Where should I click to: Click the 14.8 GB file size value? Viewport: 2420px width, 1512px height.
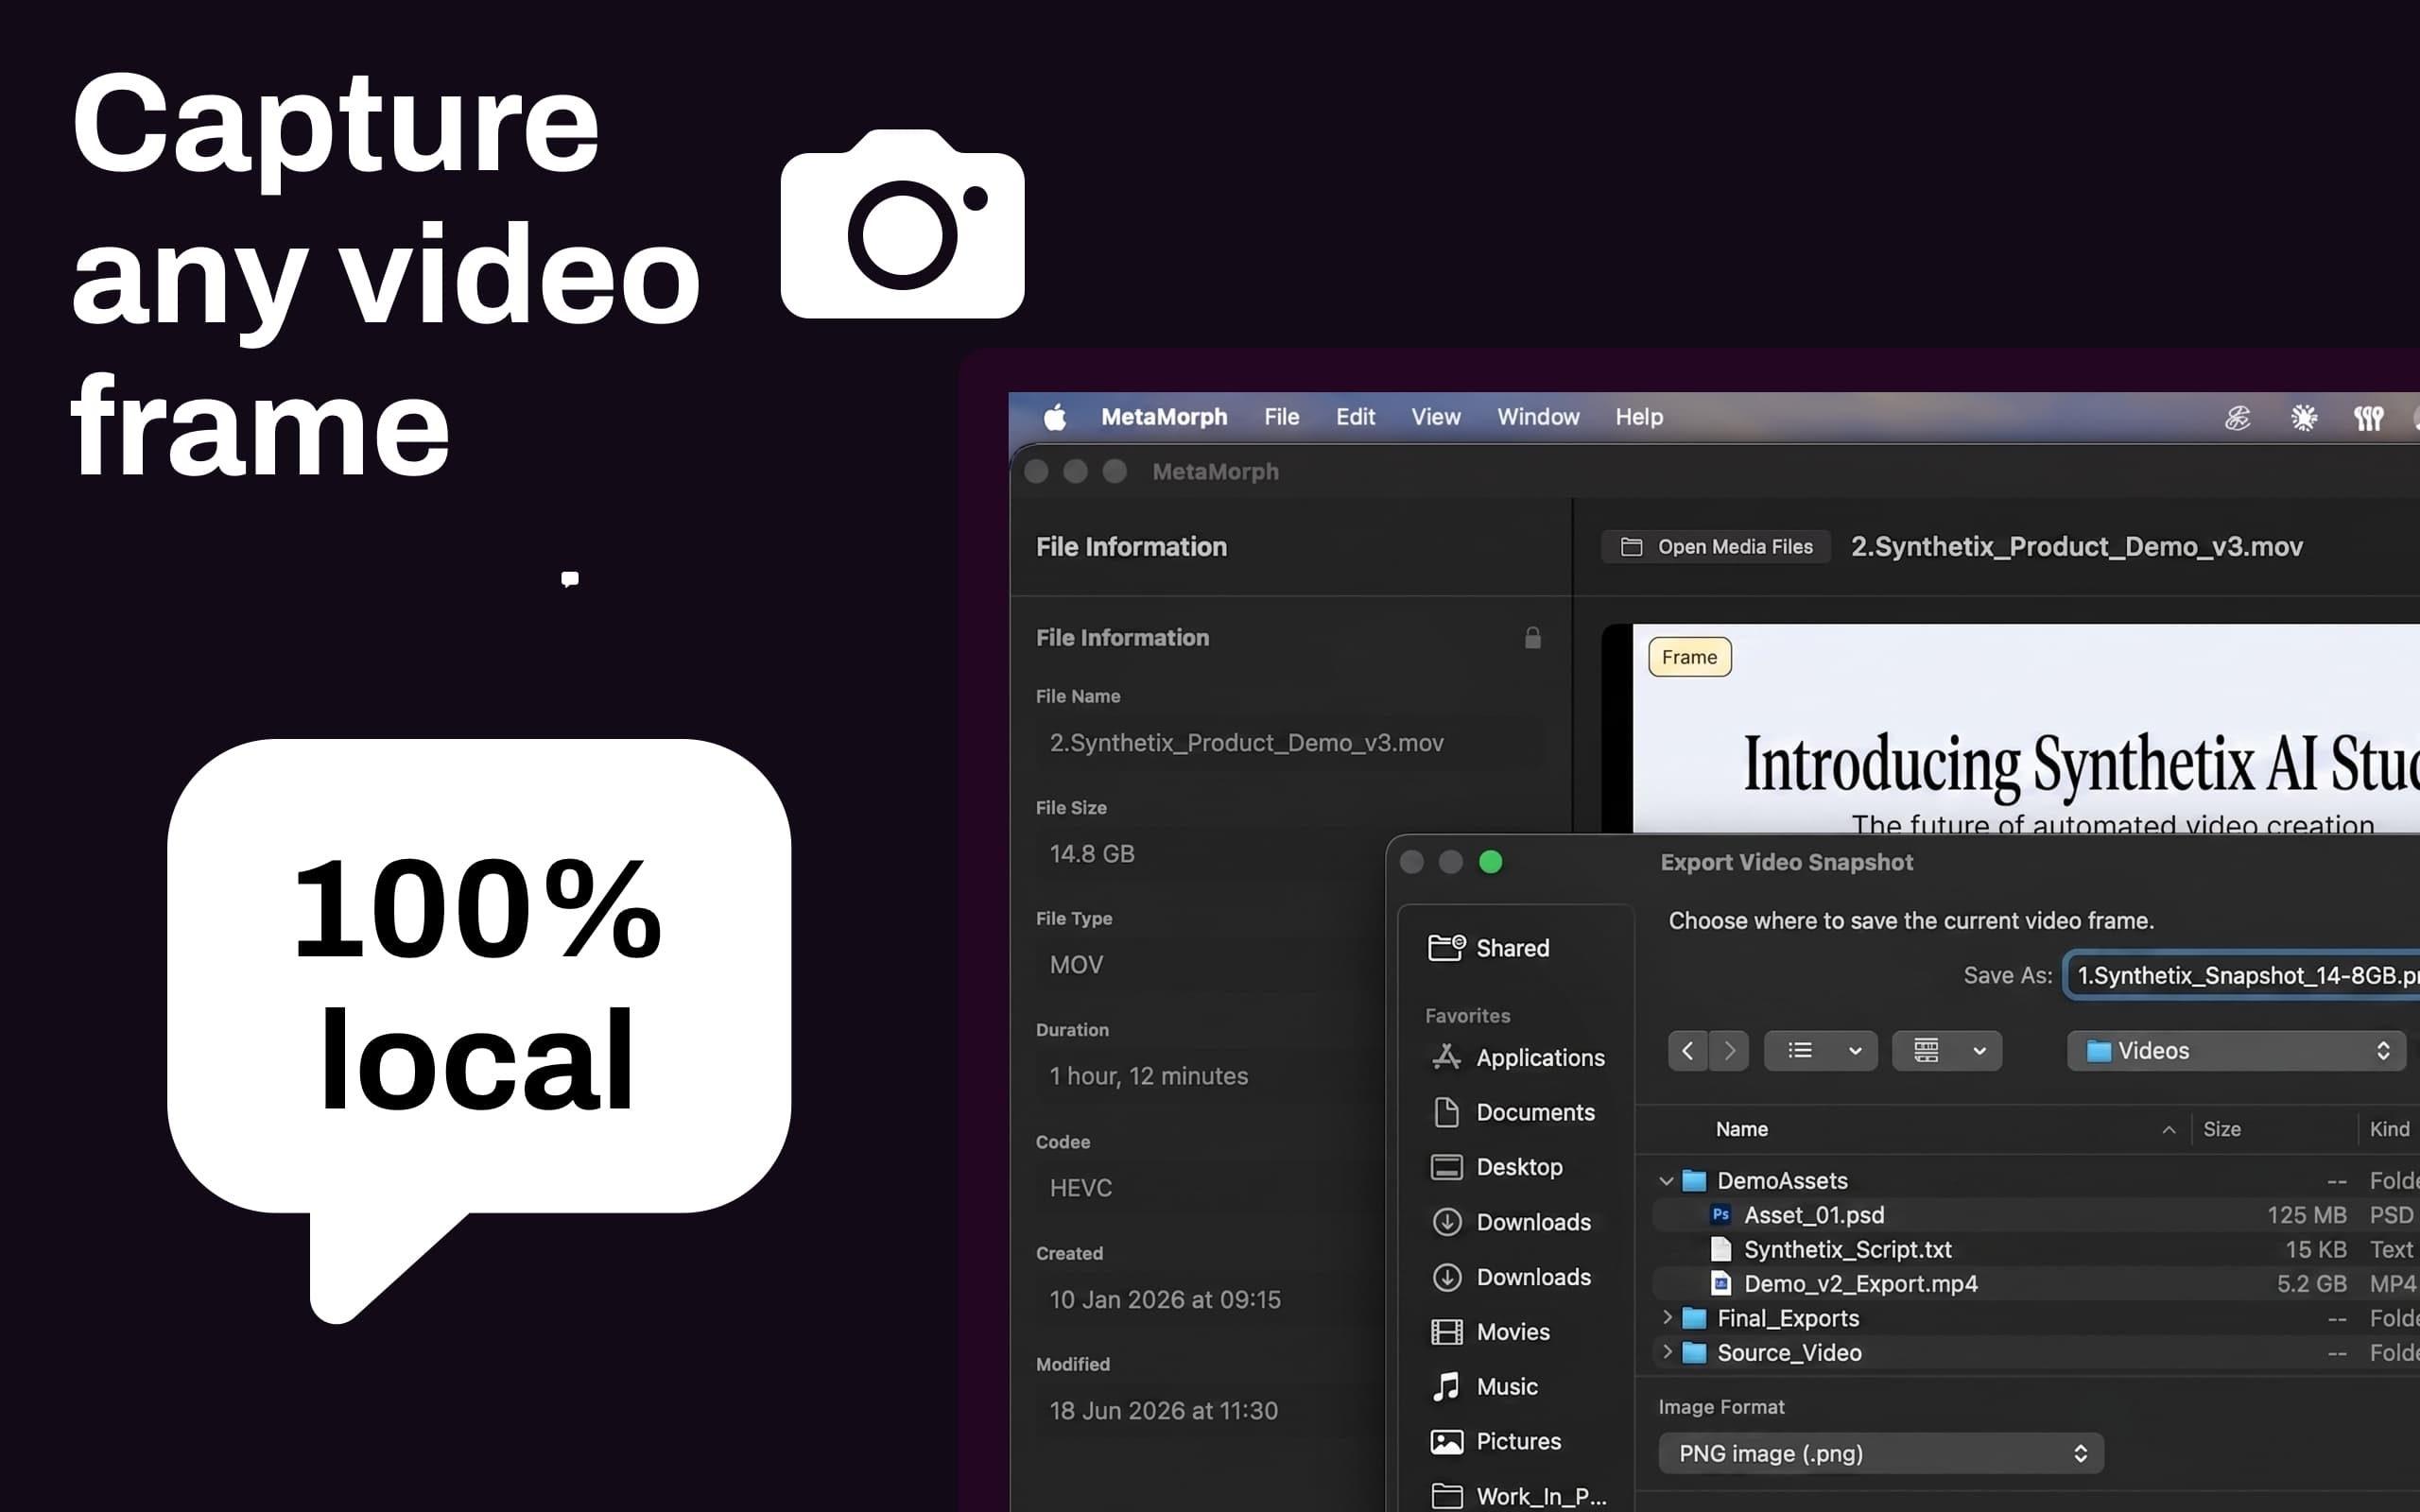coord(1092,854)
